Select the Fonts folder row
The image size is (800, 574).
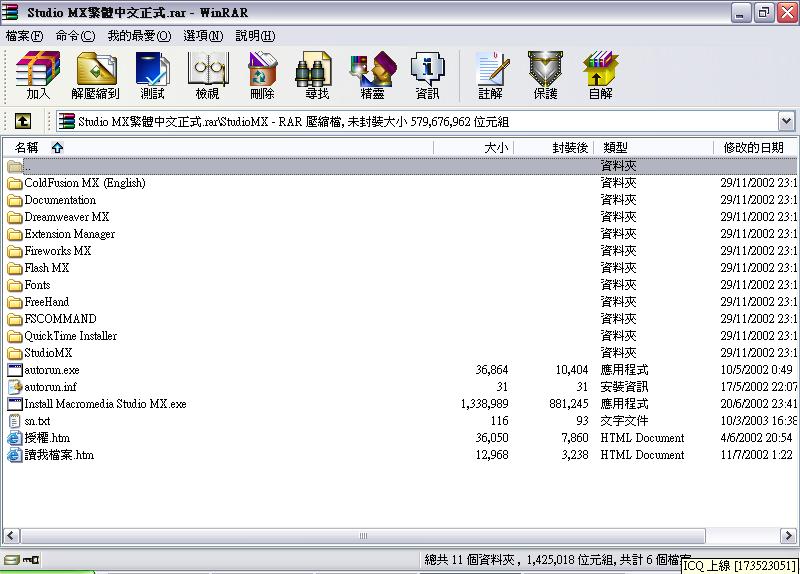399,285
